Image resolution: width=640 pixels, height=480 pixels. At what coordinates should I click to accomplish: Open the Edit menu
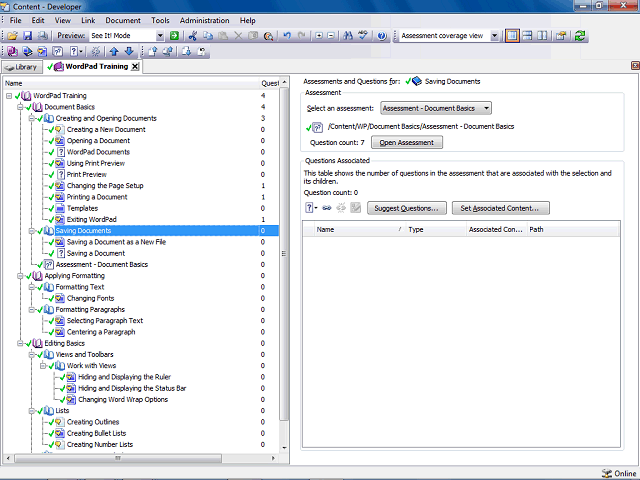[38, 20]
